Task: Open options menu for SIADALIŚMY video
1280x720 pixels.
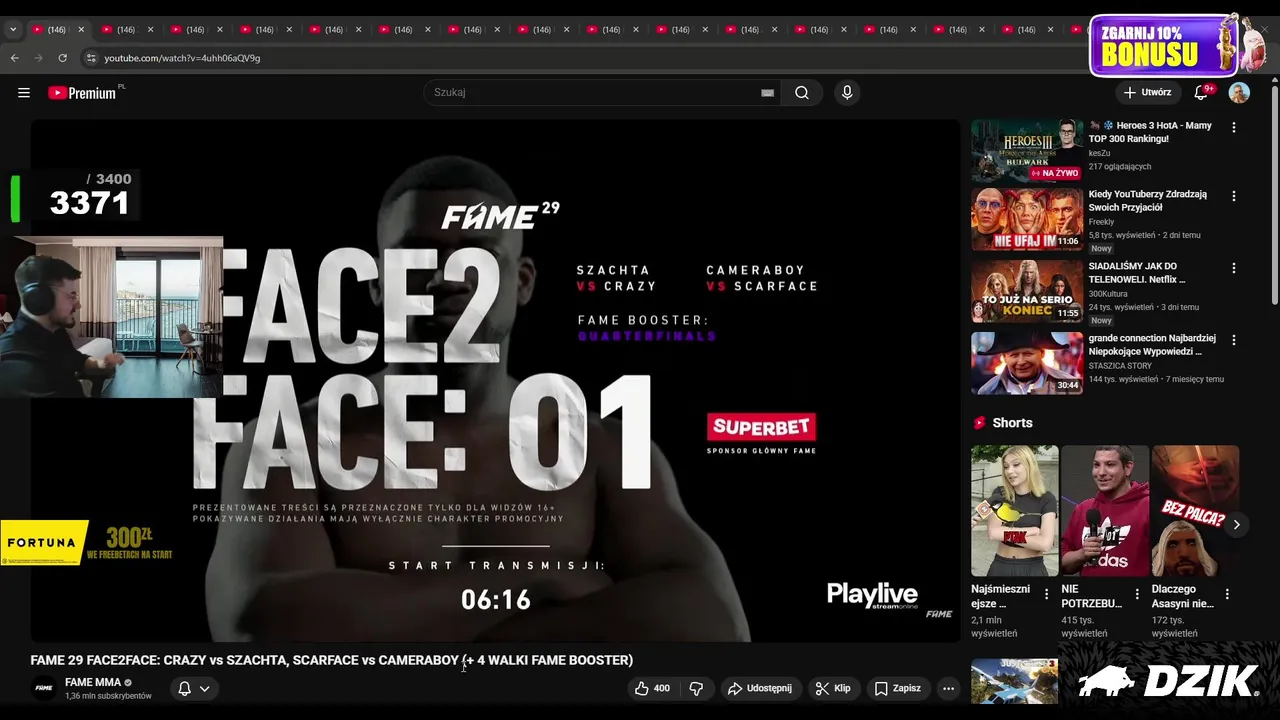Action: click(x=1233, y=268)
